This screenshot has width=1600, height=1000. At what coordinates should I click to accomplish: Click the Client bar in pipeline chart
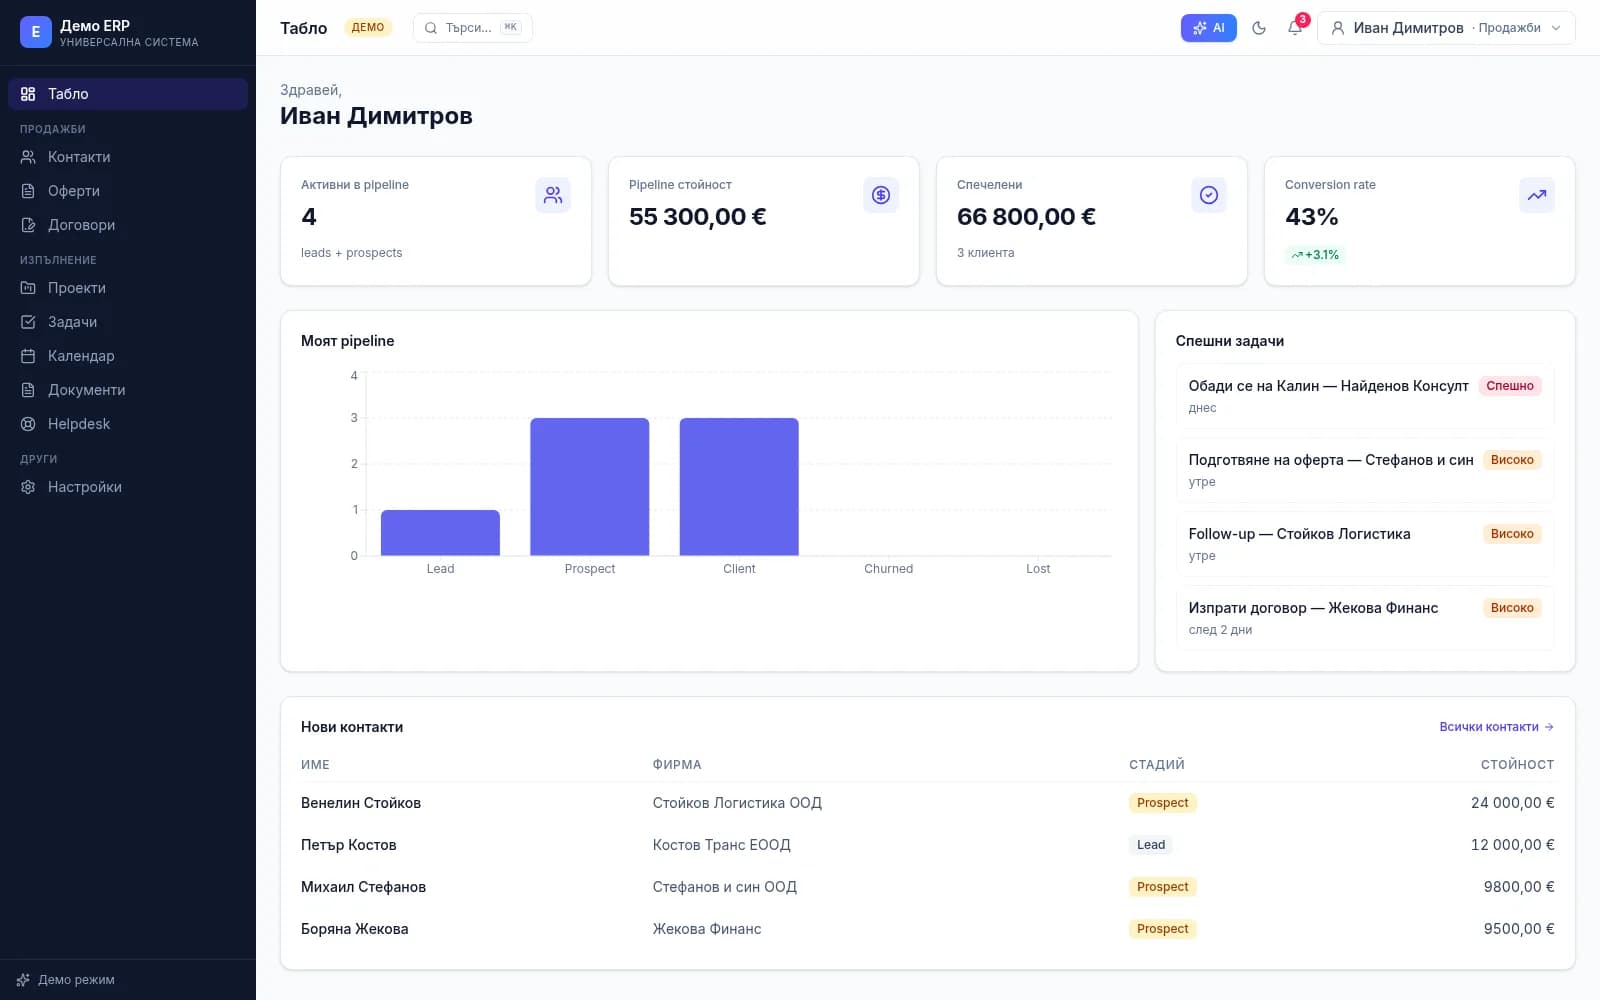739,487
